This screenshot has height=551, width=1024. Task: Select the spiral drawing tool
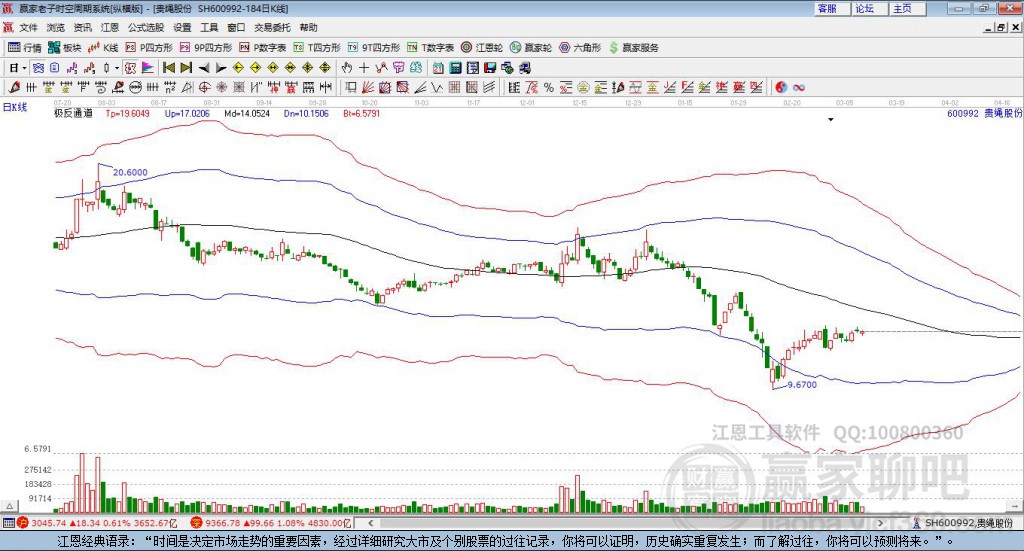tap(101, 87)
